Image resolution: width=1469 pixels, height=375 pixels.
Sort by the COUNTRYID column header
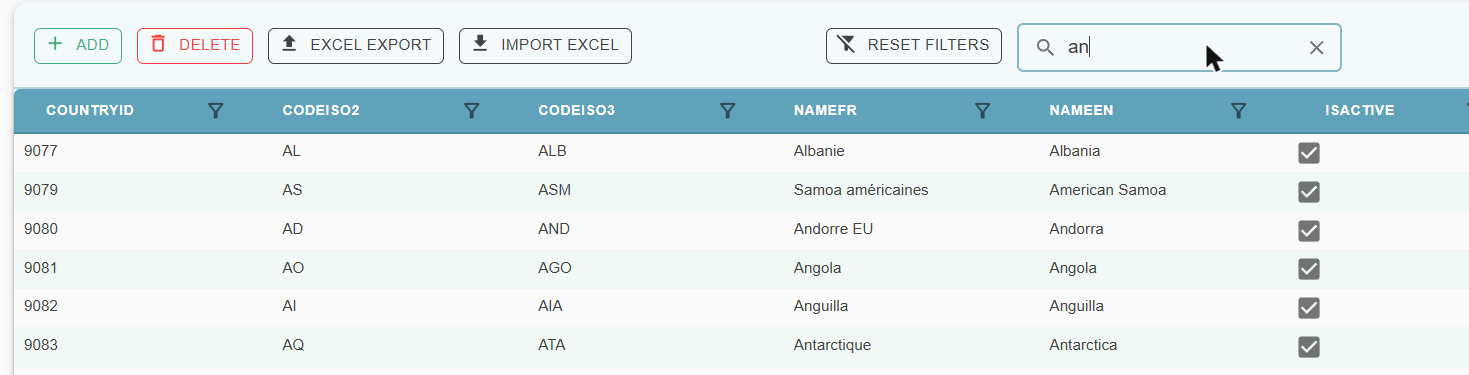pyautogui.click(x=90, y=111)
